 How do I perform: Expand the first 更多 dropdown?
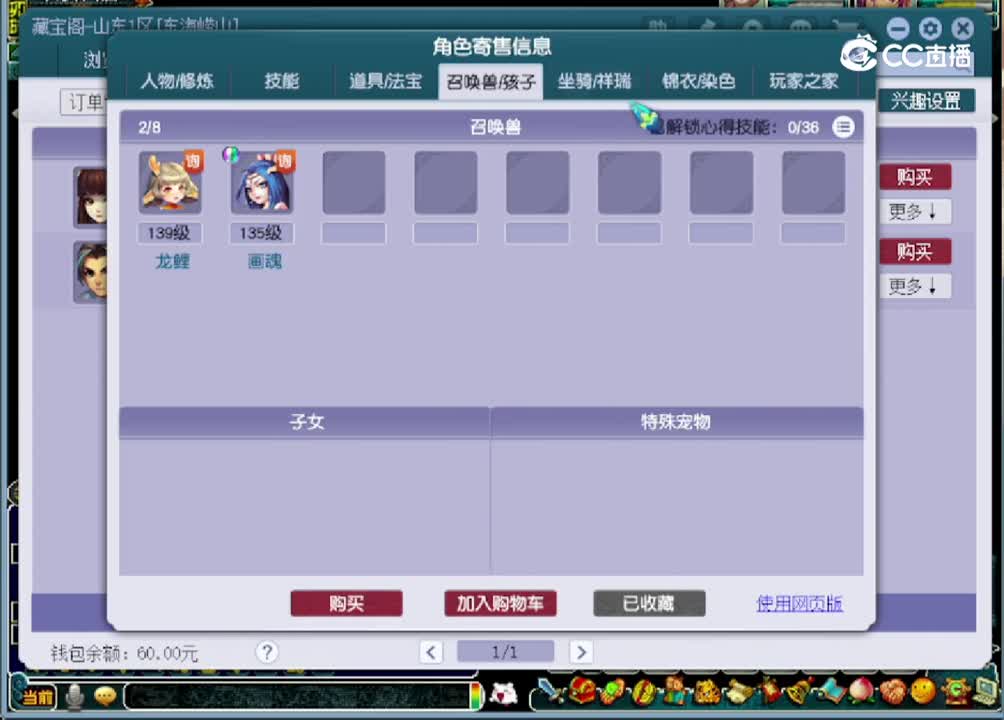(x=914, y=211)
